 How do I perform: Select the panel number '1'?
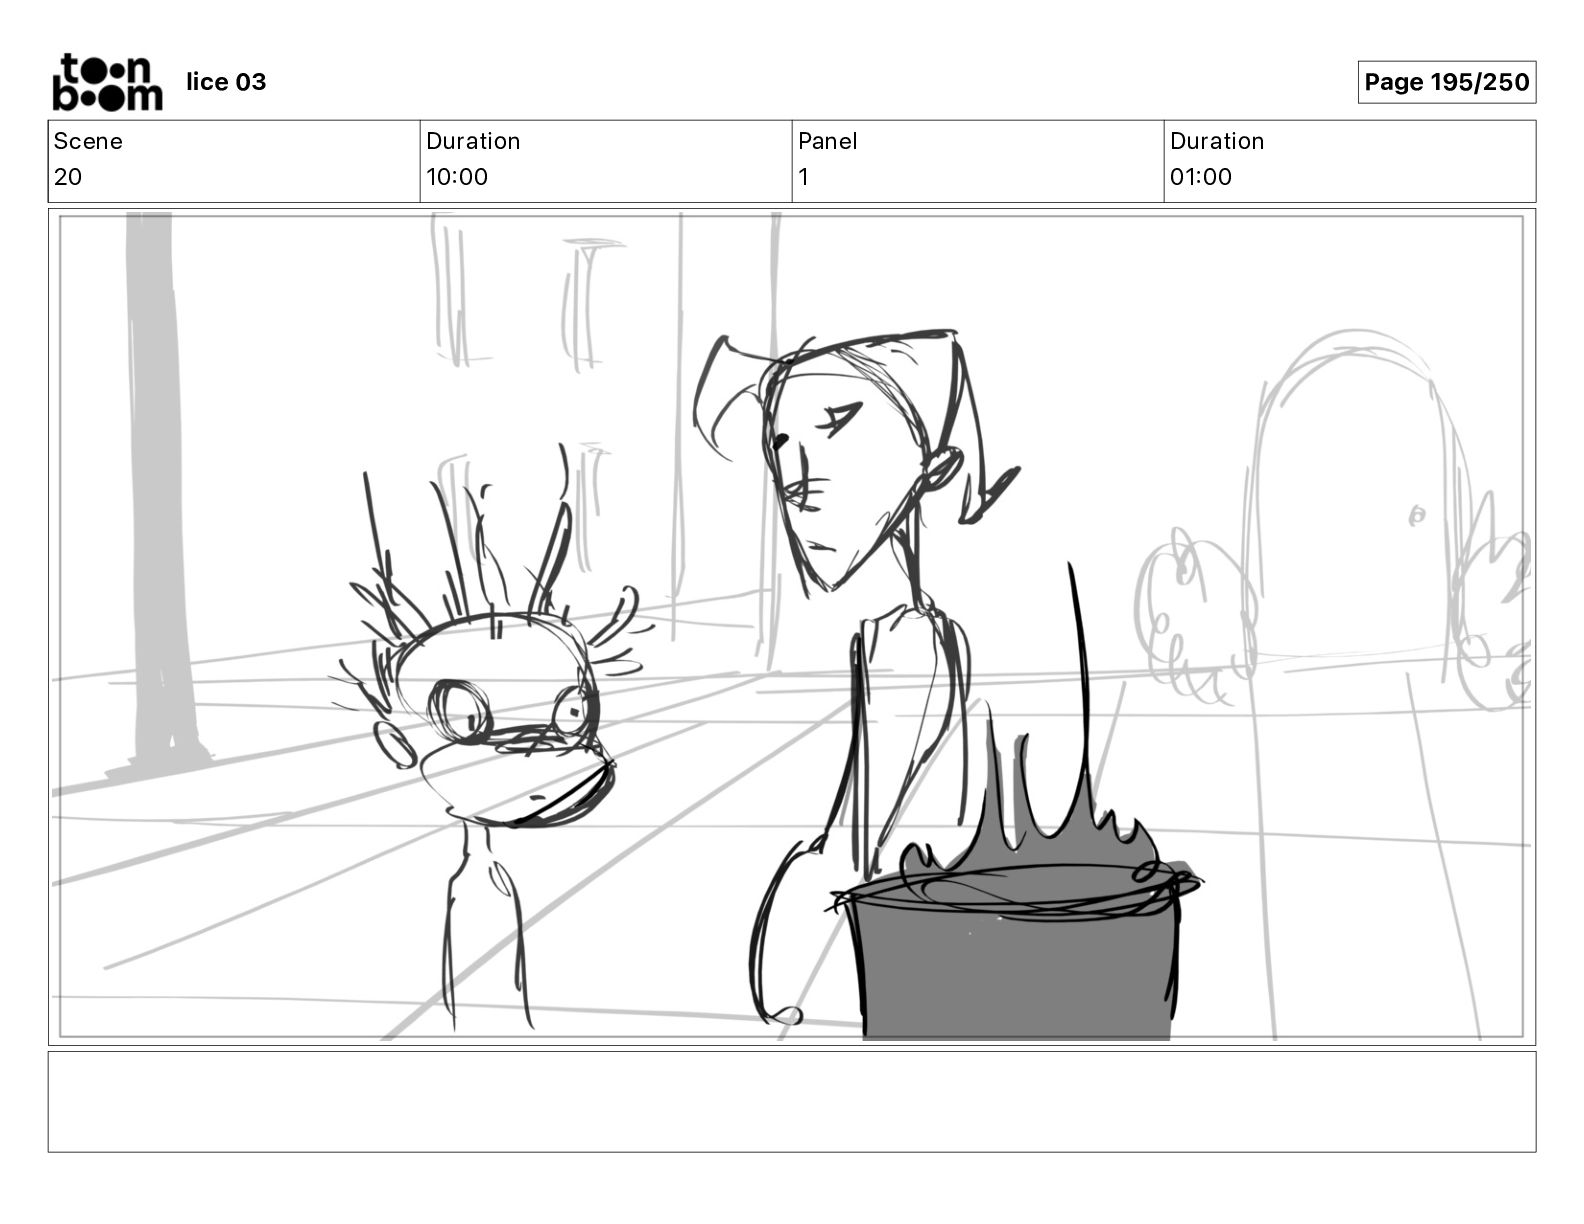(804, 177)
